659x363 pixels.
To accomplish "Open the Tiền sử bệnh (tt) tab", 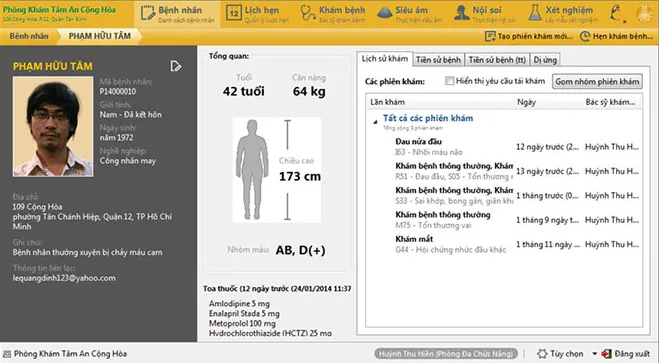I will pyautogui.click(x=497, y=60).
